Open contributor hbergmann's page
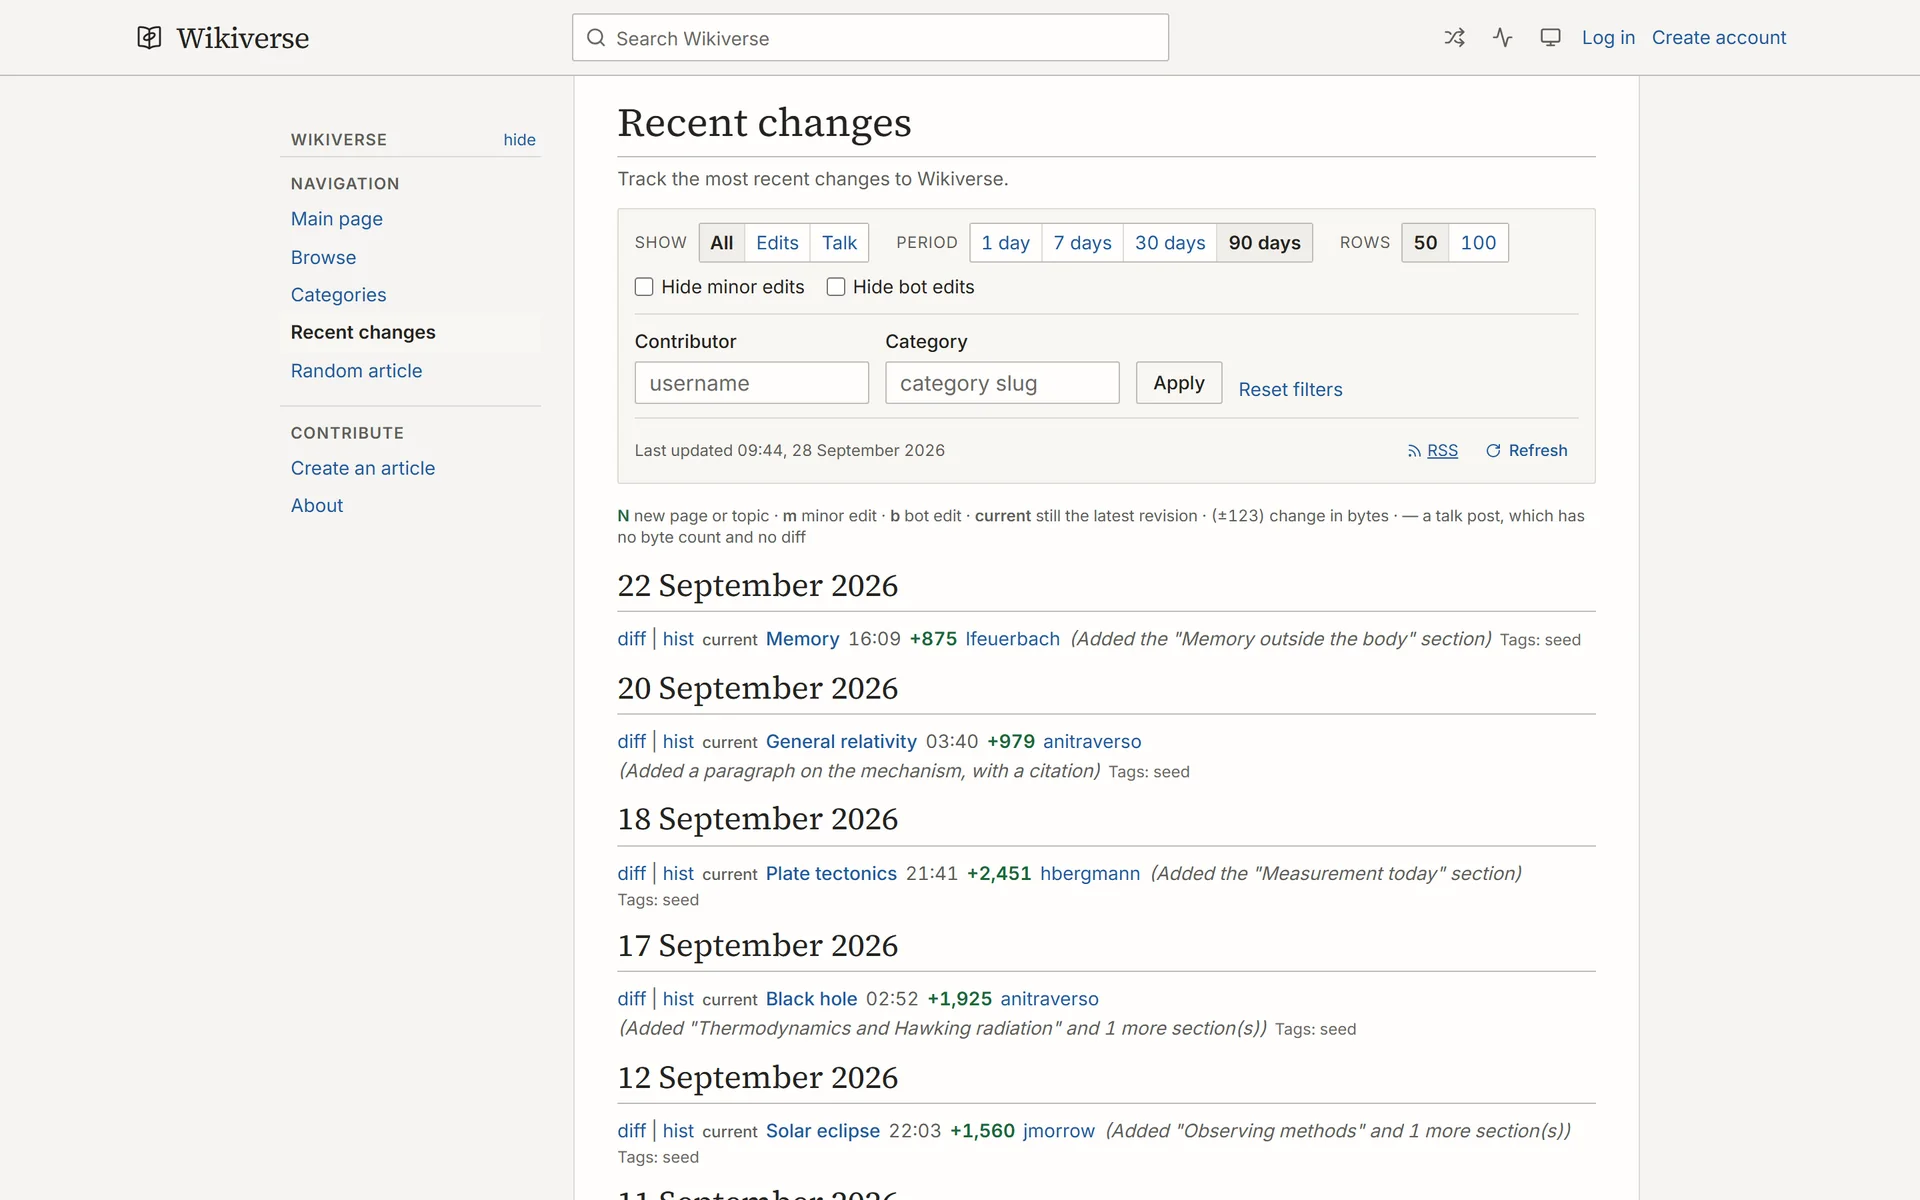 (1090, 874)
